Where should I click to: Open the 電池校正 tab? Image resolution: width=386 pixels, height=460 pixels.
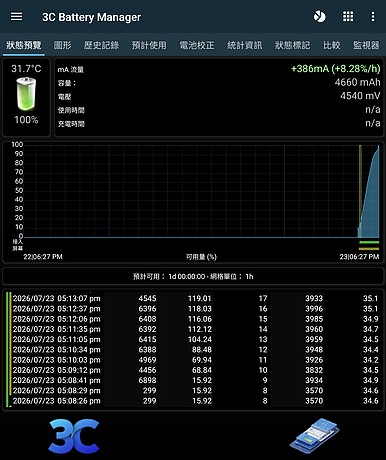coord(197,45)
